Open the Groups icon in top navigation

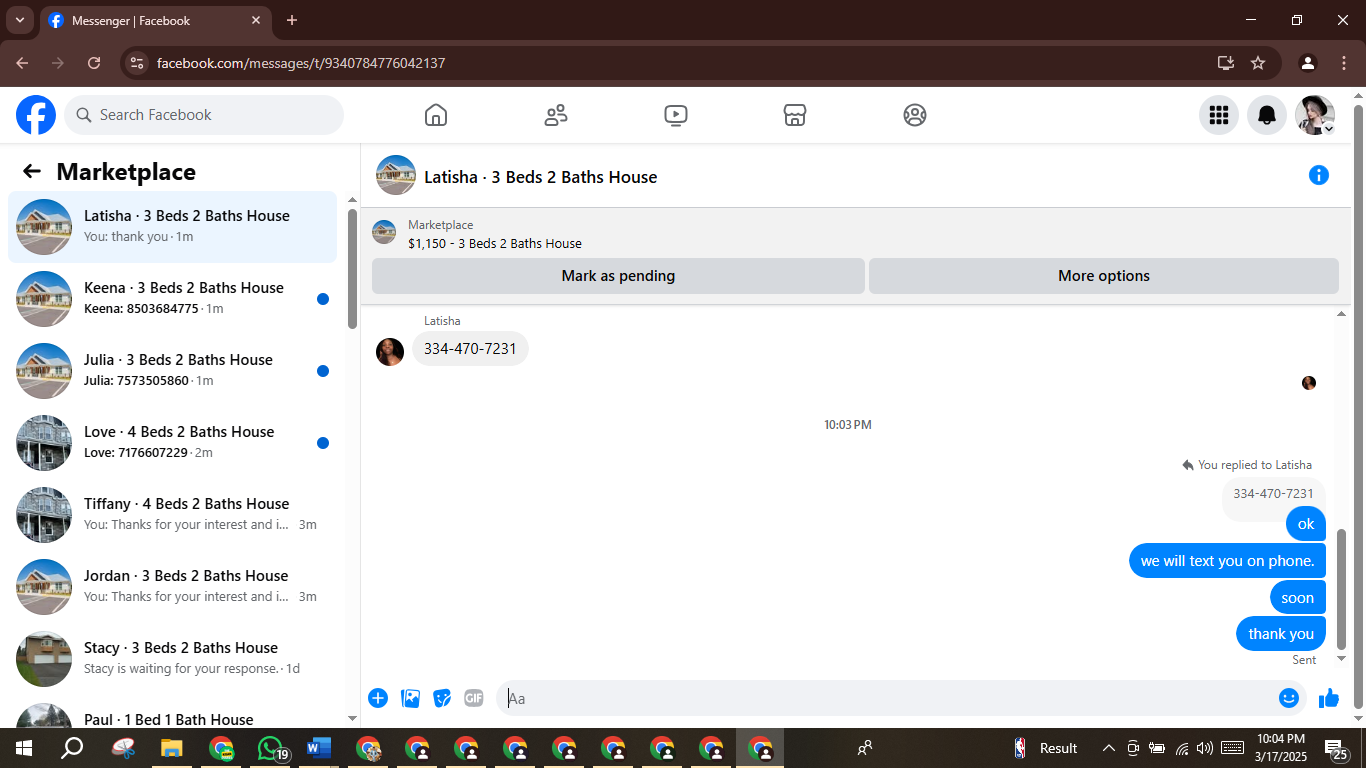click(915, 115)
